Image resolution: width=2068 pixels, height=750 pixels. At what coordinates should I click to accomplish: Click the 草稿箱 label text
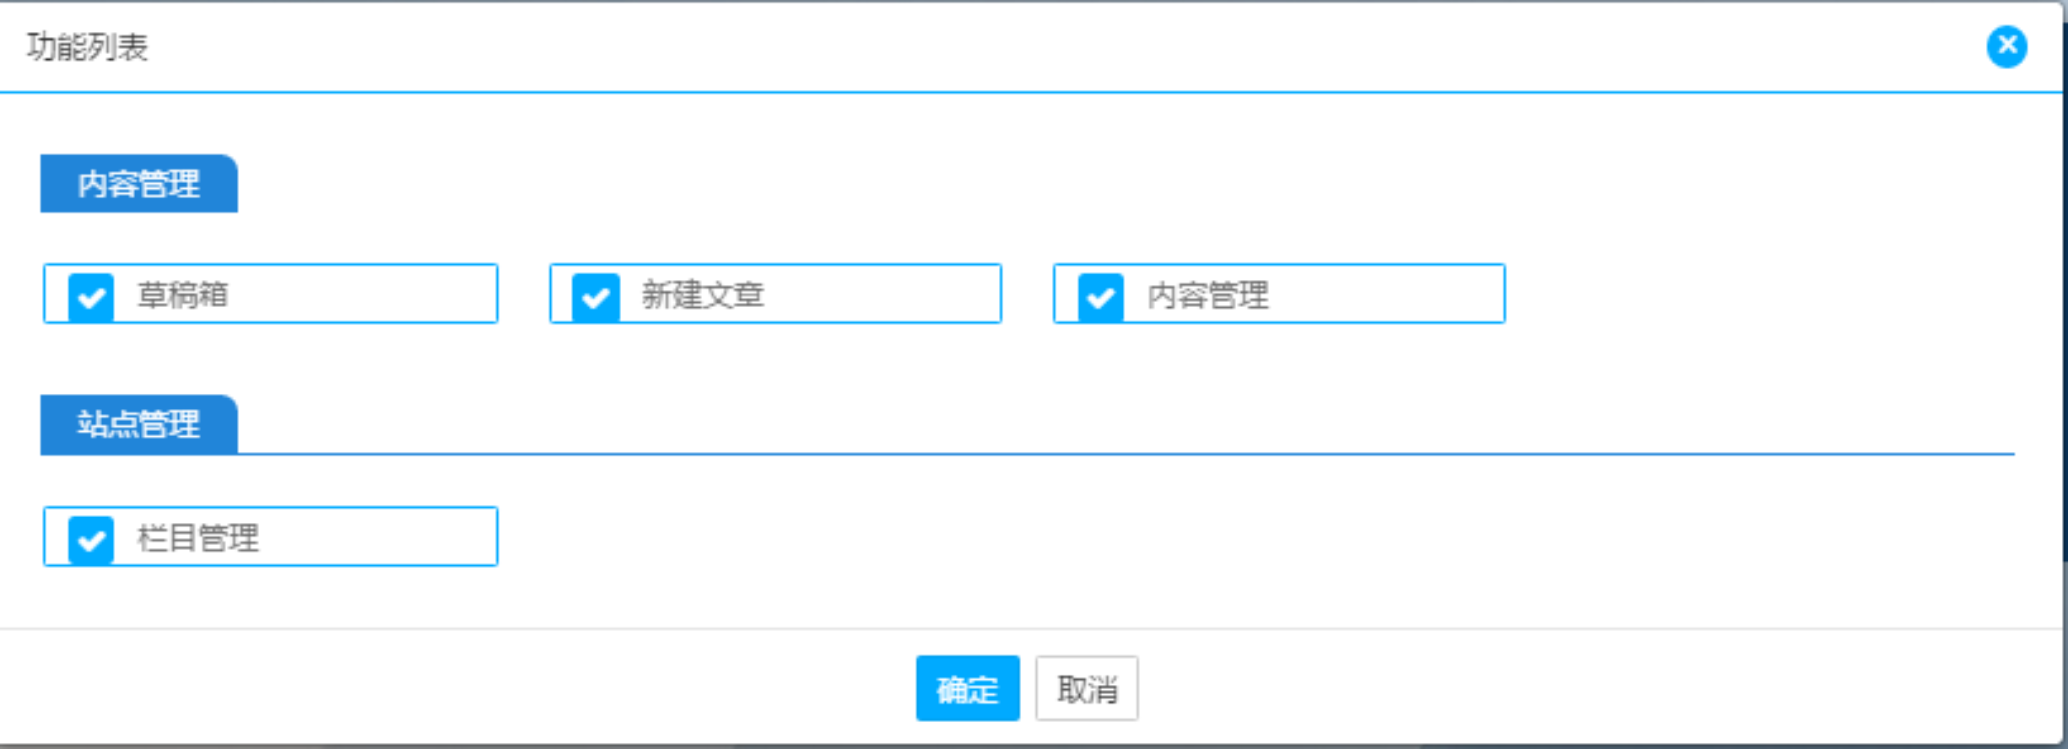183,295
